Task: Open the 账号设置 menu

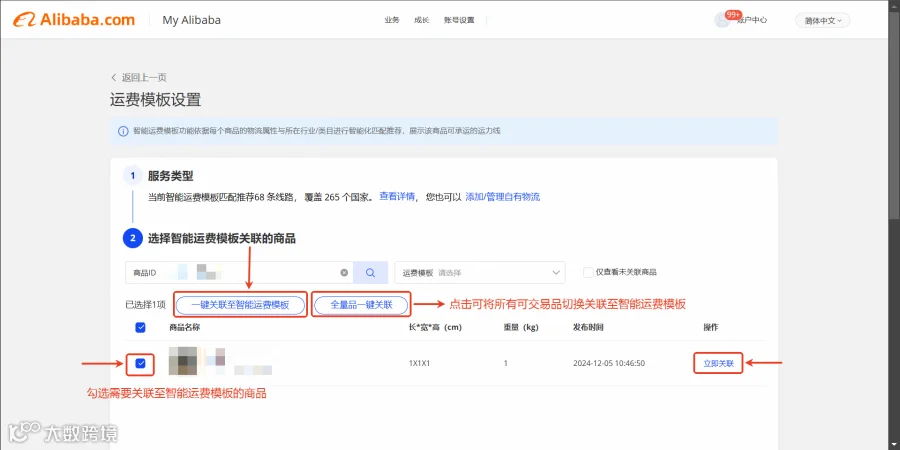Action: coord(459,20)
